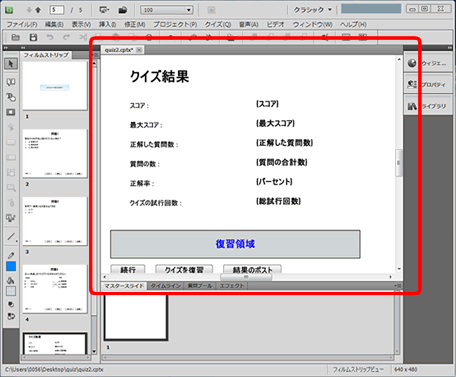The image size is (456, 377).
Task: Go to previous slide with down arrow
Action: 29,10
